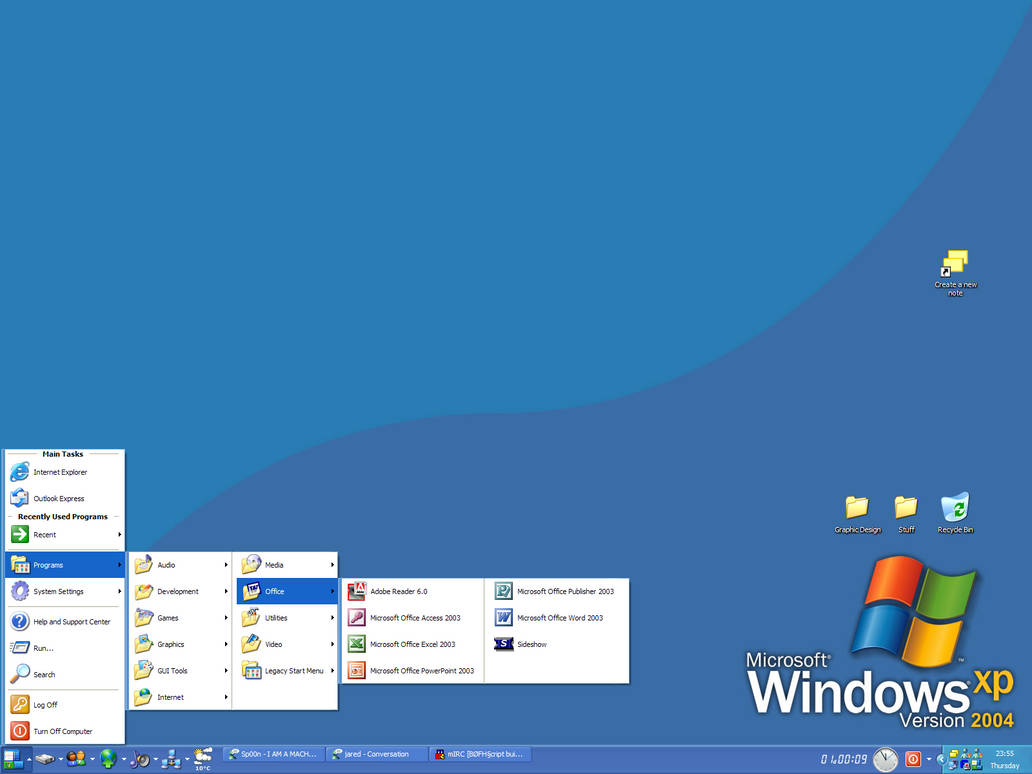Select Office in the Programs submenu
The height and width of the screenshot is (774, 1032).
pyautogui.click(x=275, y=591)
